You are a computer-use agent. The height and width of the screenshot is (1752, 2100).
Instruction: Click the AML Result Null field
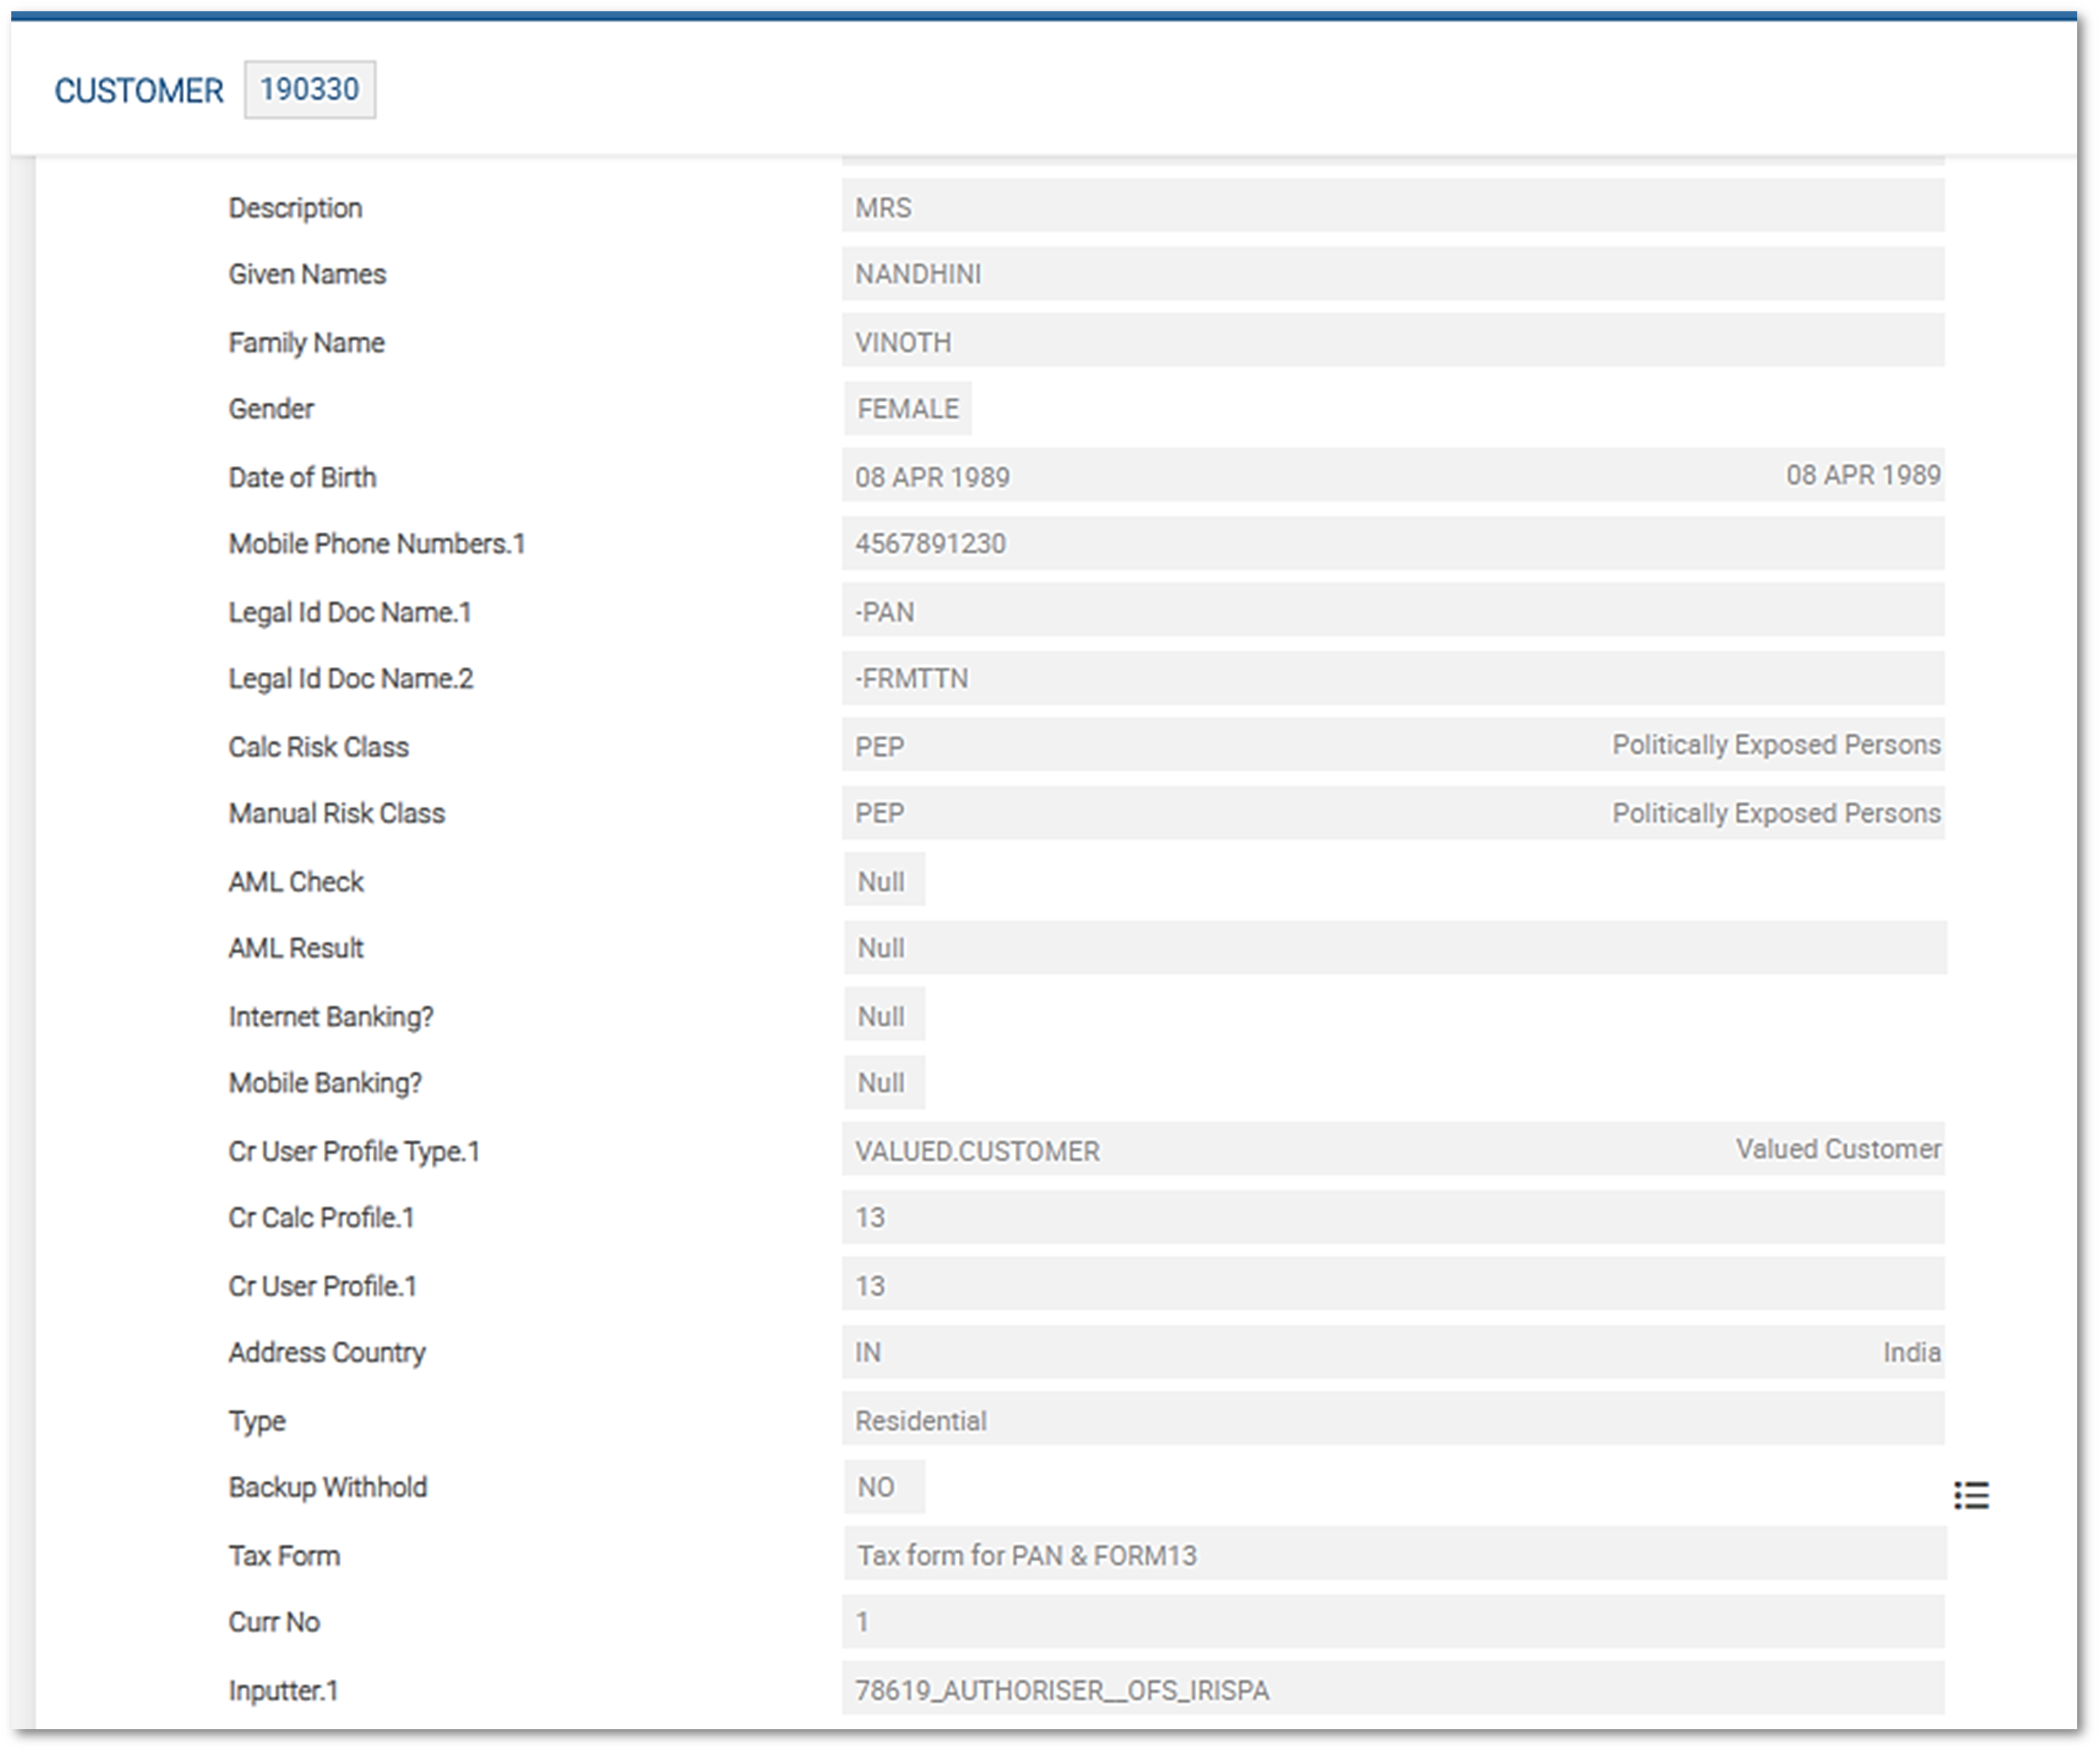click(x=1395, y=947)
